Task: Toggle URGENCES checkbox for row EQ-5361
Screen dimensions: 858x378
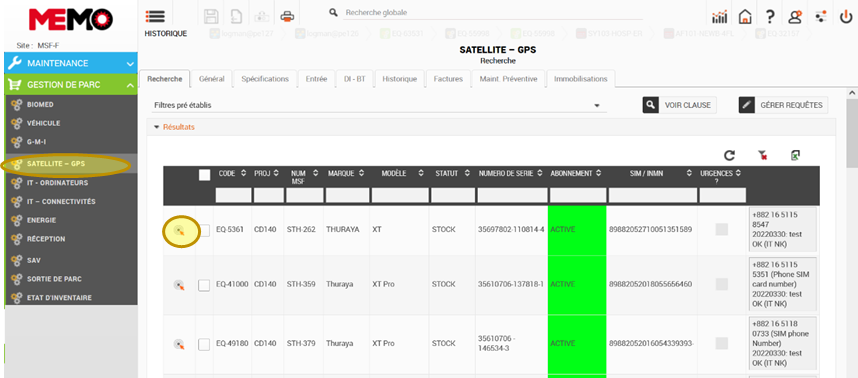Action: pyautogui.click(x=722, y=230)
